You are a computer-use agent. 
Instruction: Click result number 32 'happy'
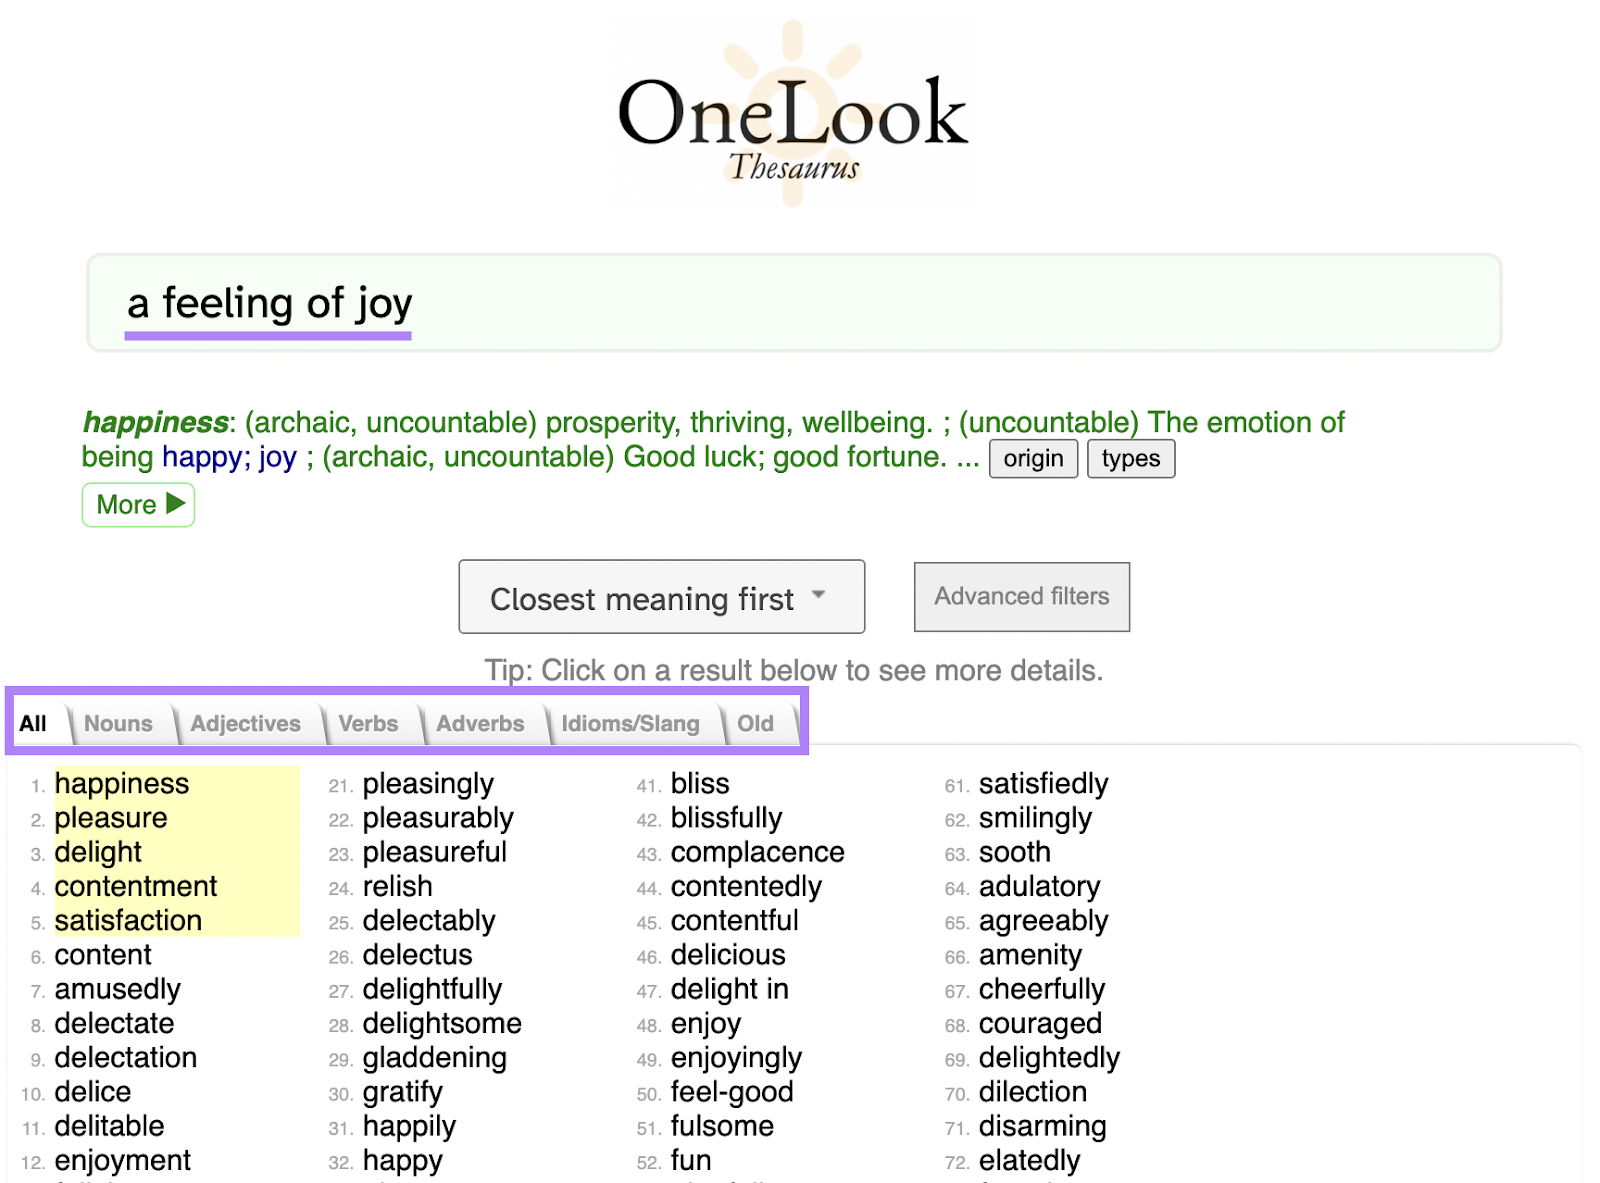tap(403, 1160)
